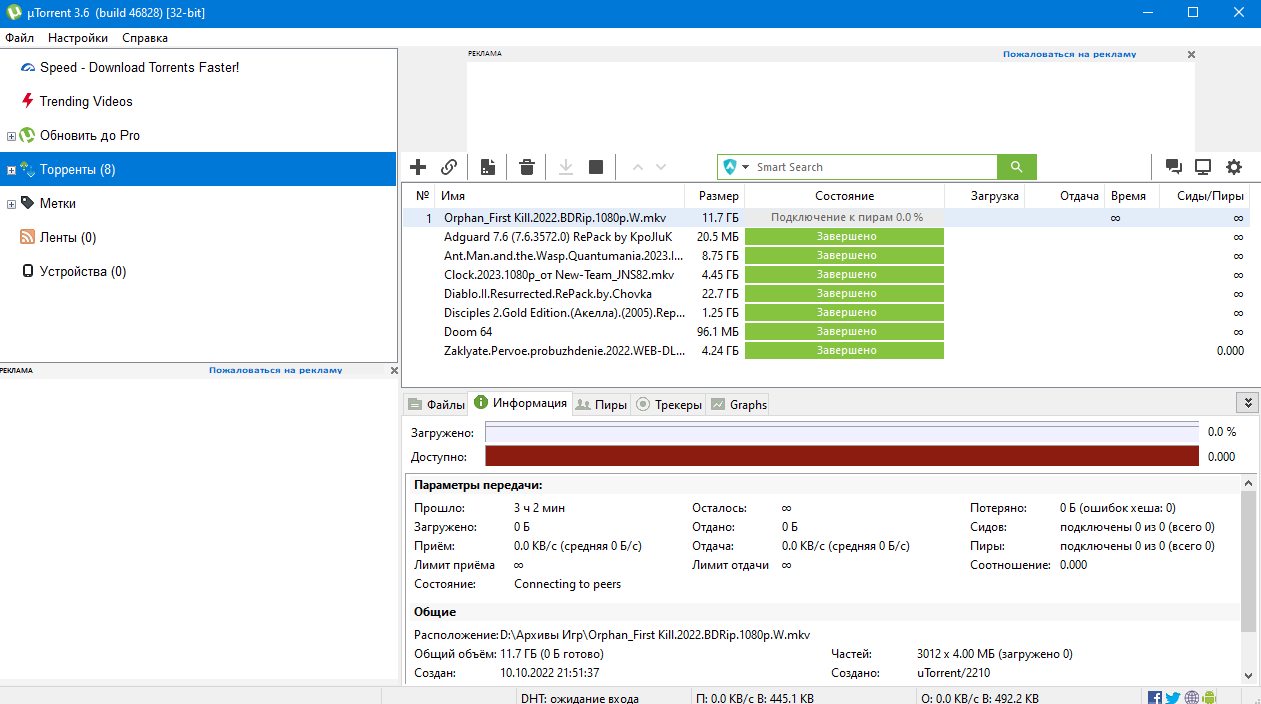Click the chat bubbles icon in toolbar
This screenshot has height=704, width=1261.
point(1173,167)
